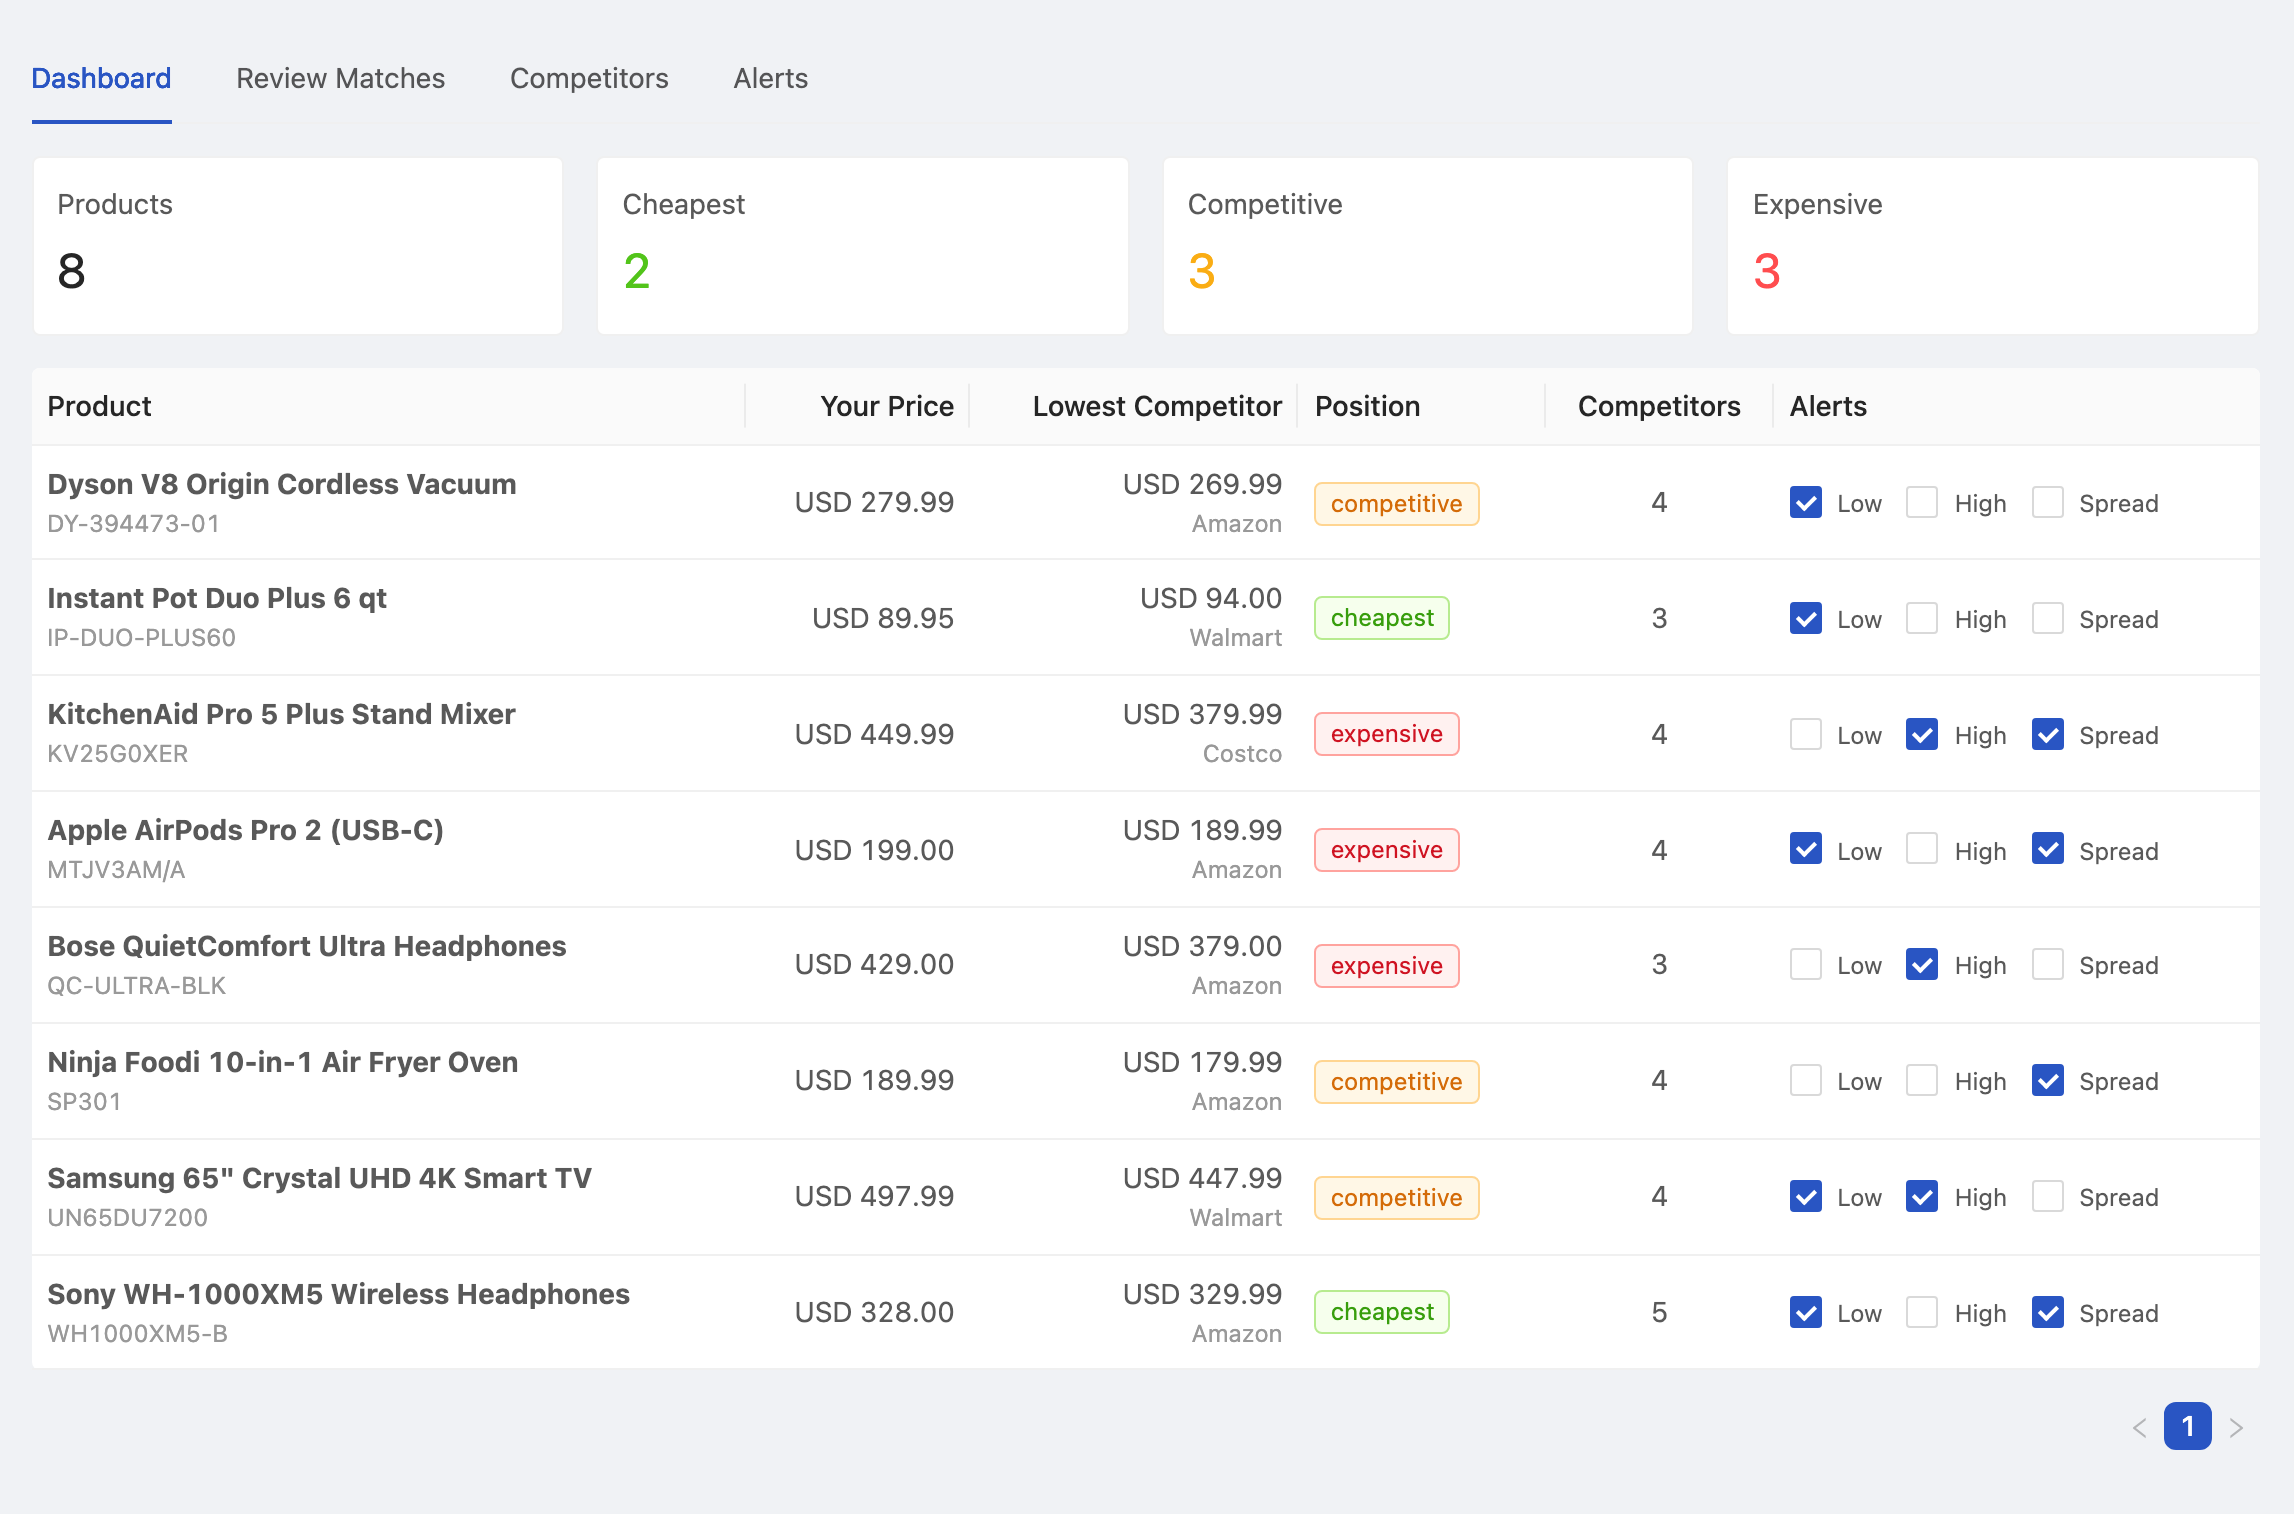Click Your Price USD 497.99
Viewport: 2294px width, 1514px height.
[x=874, y=1196]
